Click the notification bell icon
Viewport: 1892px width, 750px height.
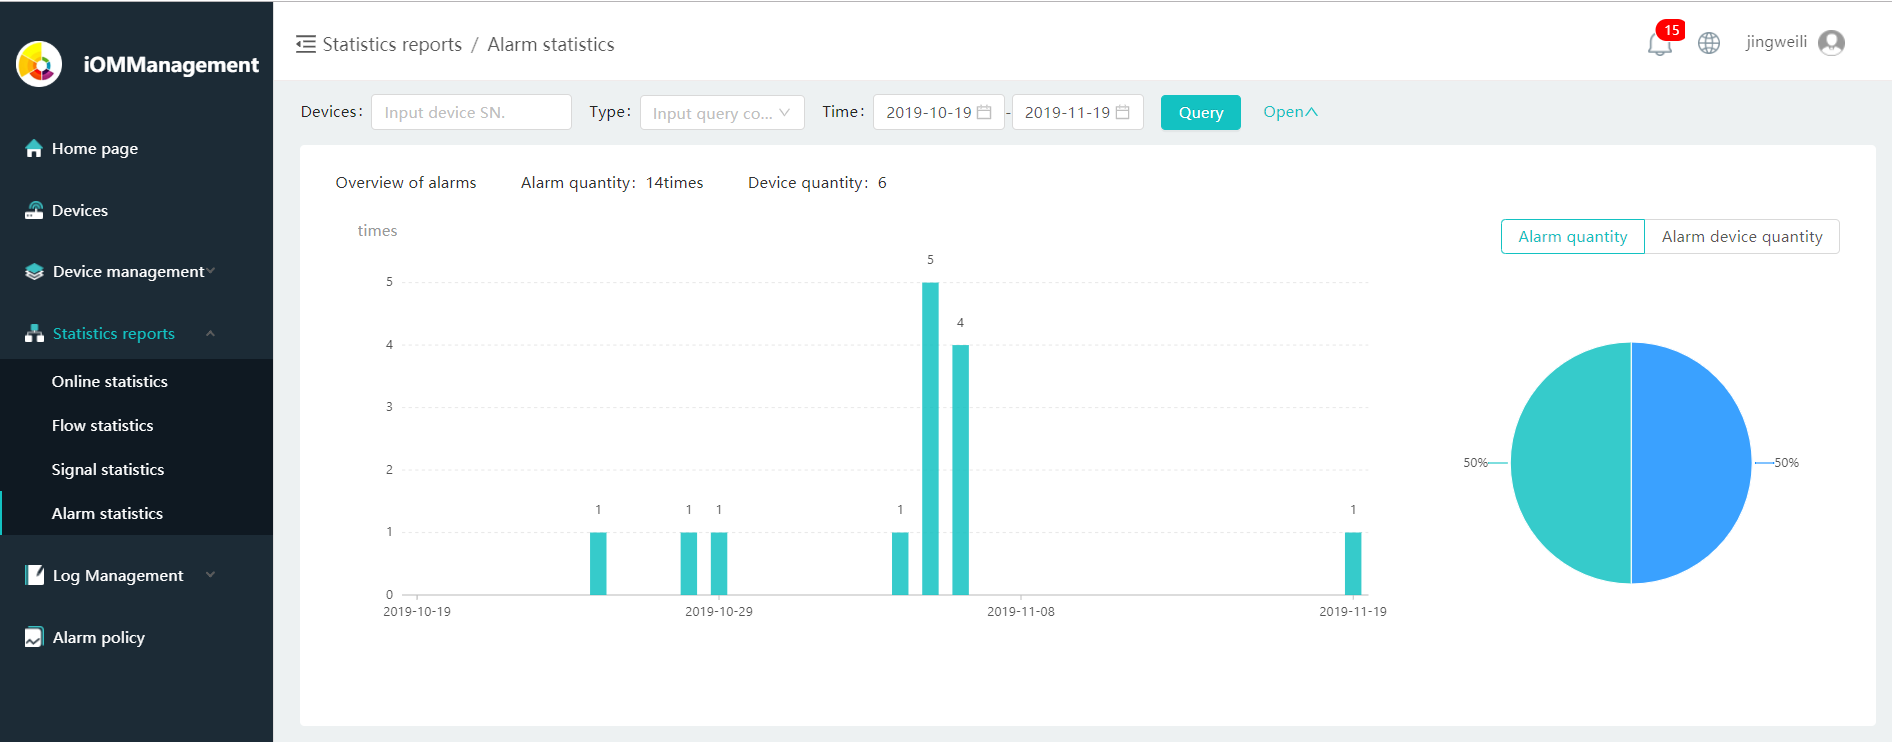1659,44
